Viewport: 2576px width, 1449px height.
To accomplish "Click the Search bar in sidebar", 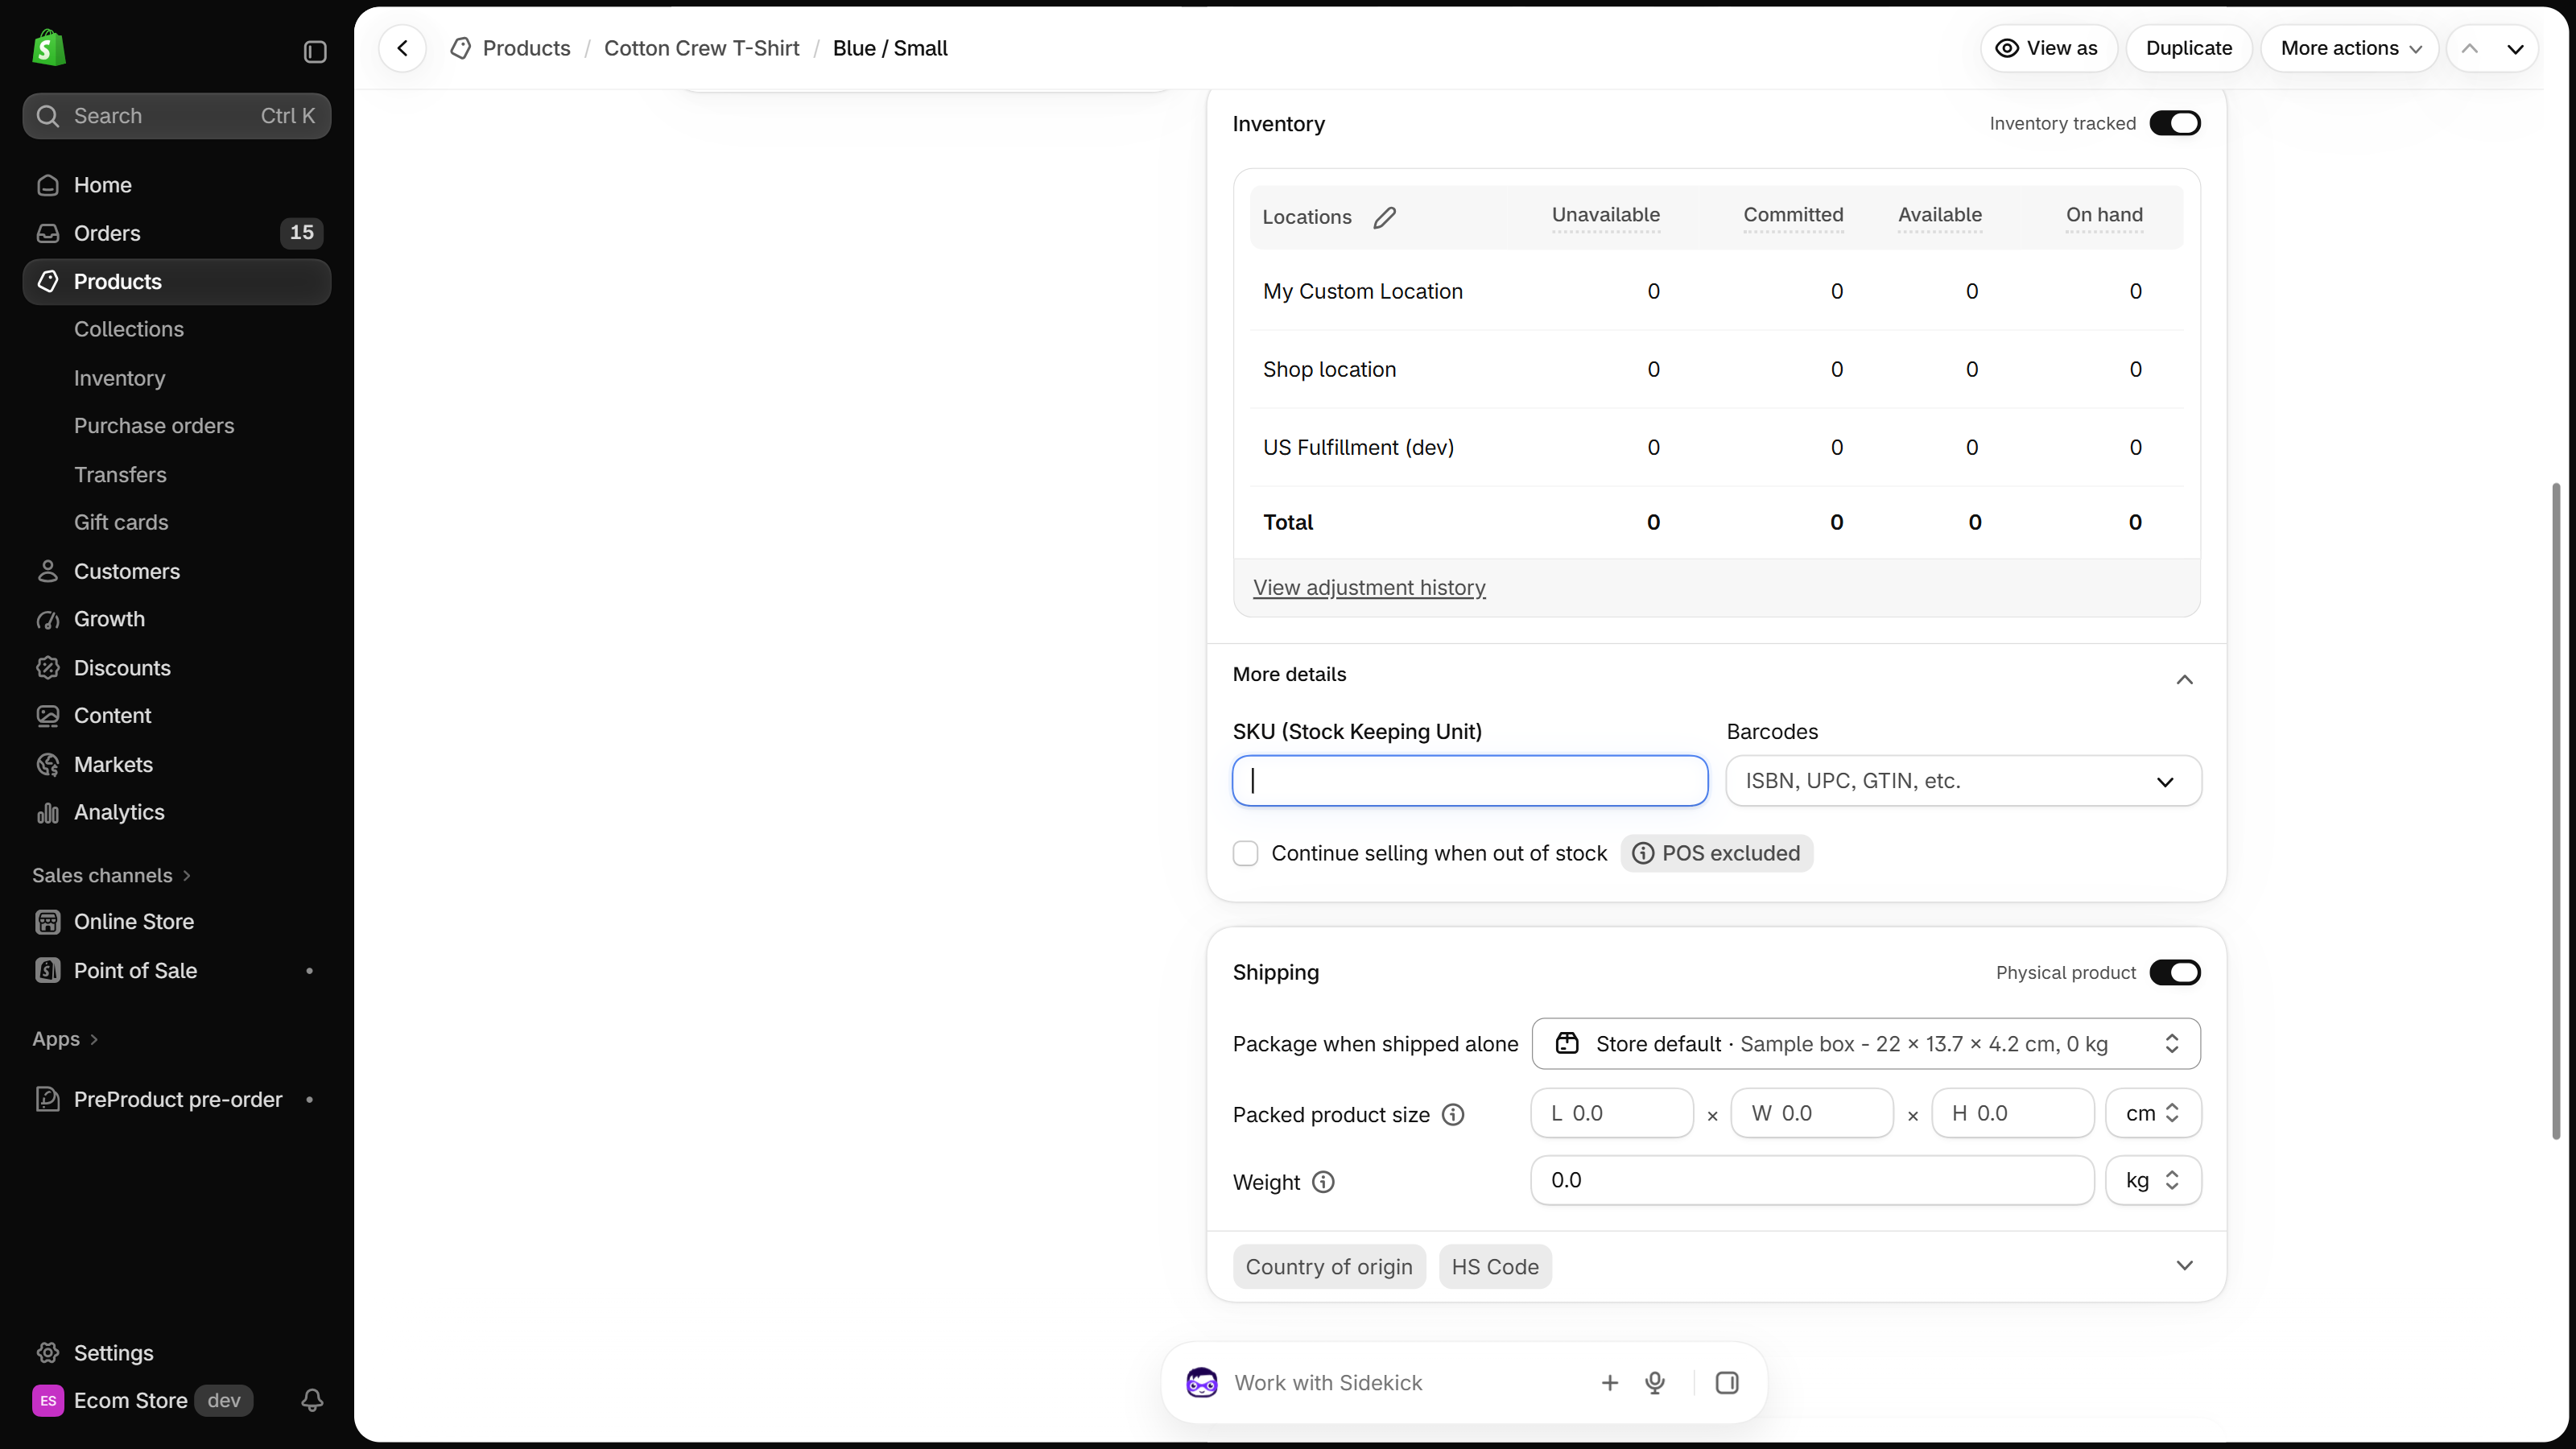I will point(177,116).
